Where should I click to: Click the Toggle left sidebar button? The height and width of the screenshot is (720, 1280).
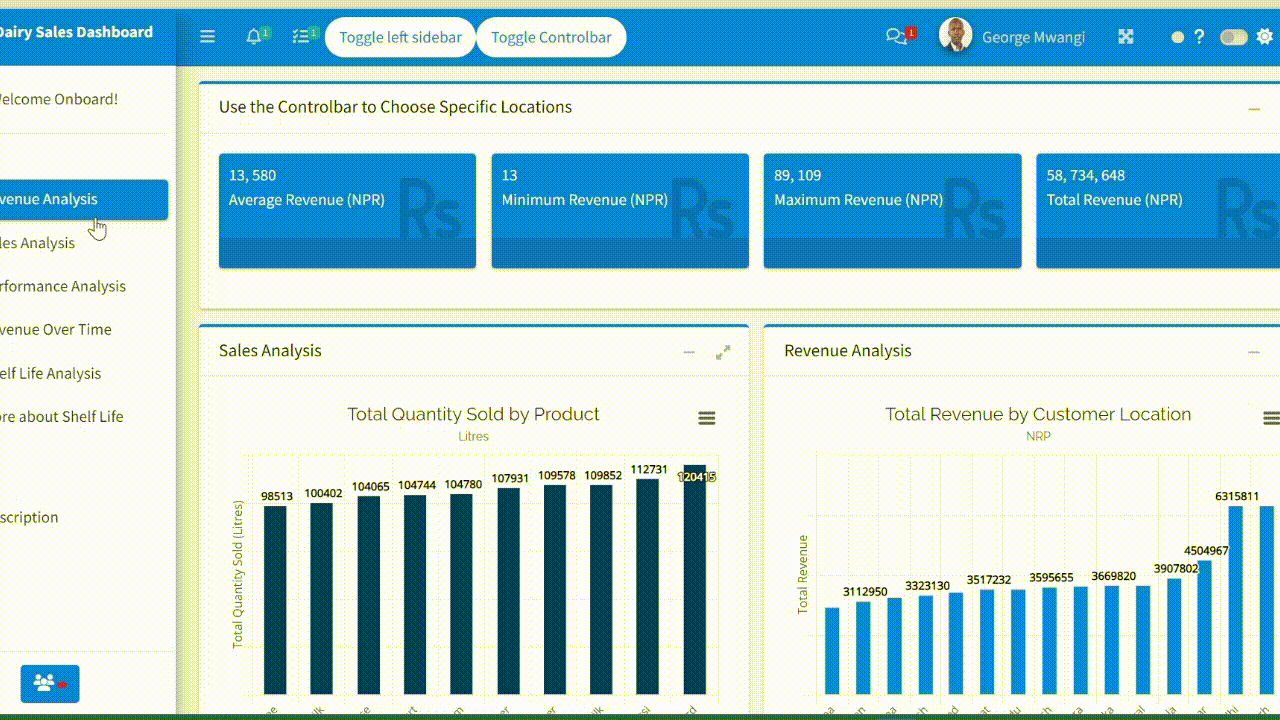pos(399,36)
